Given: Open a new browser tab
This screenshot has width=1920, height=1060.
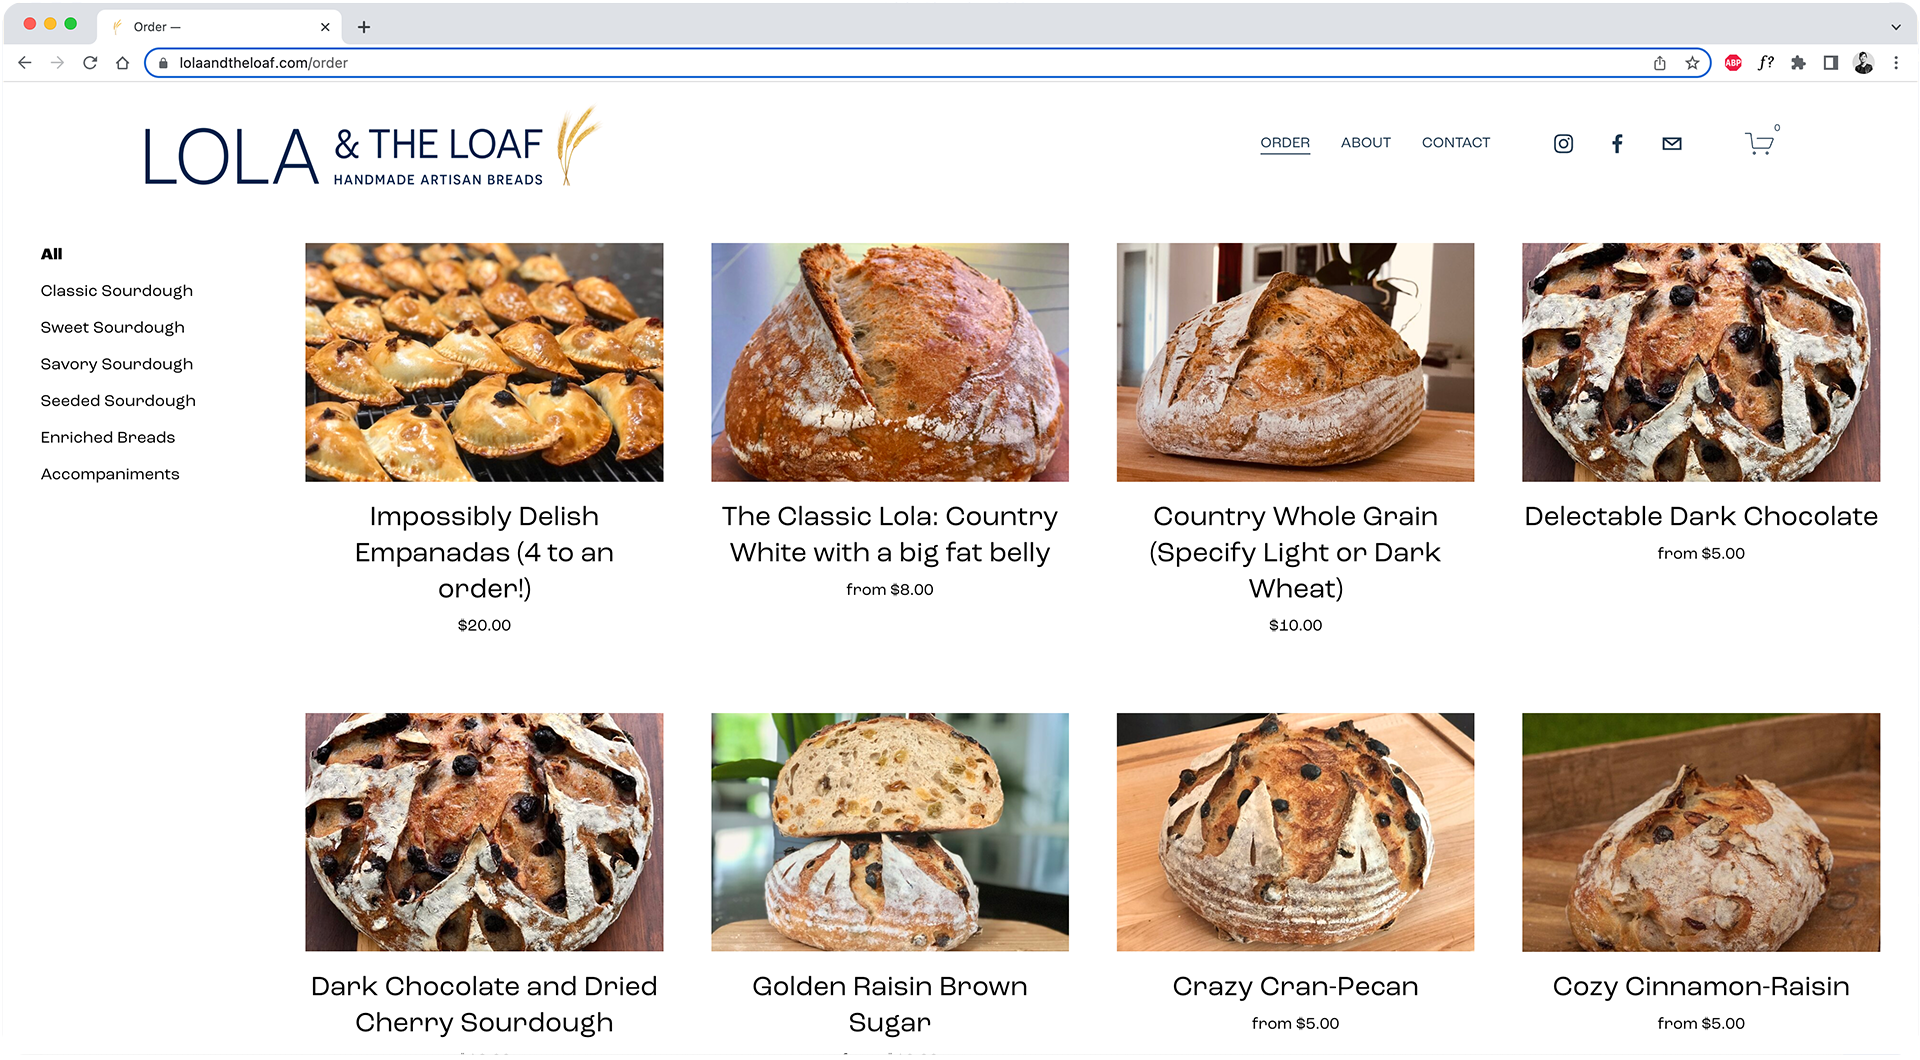Looking at the screenshot, I should [x=364, y=27].
